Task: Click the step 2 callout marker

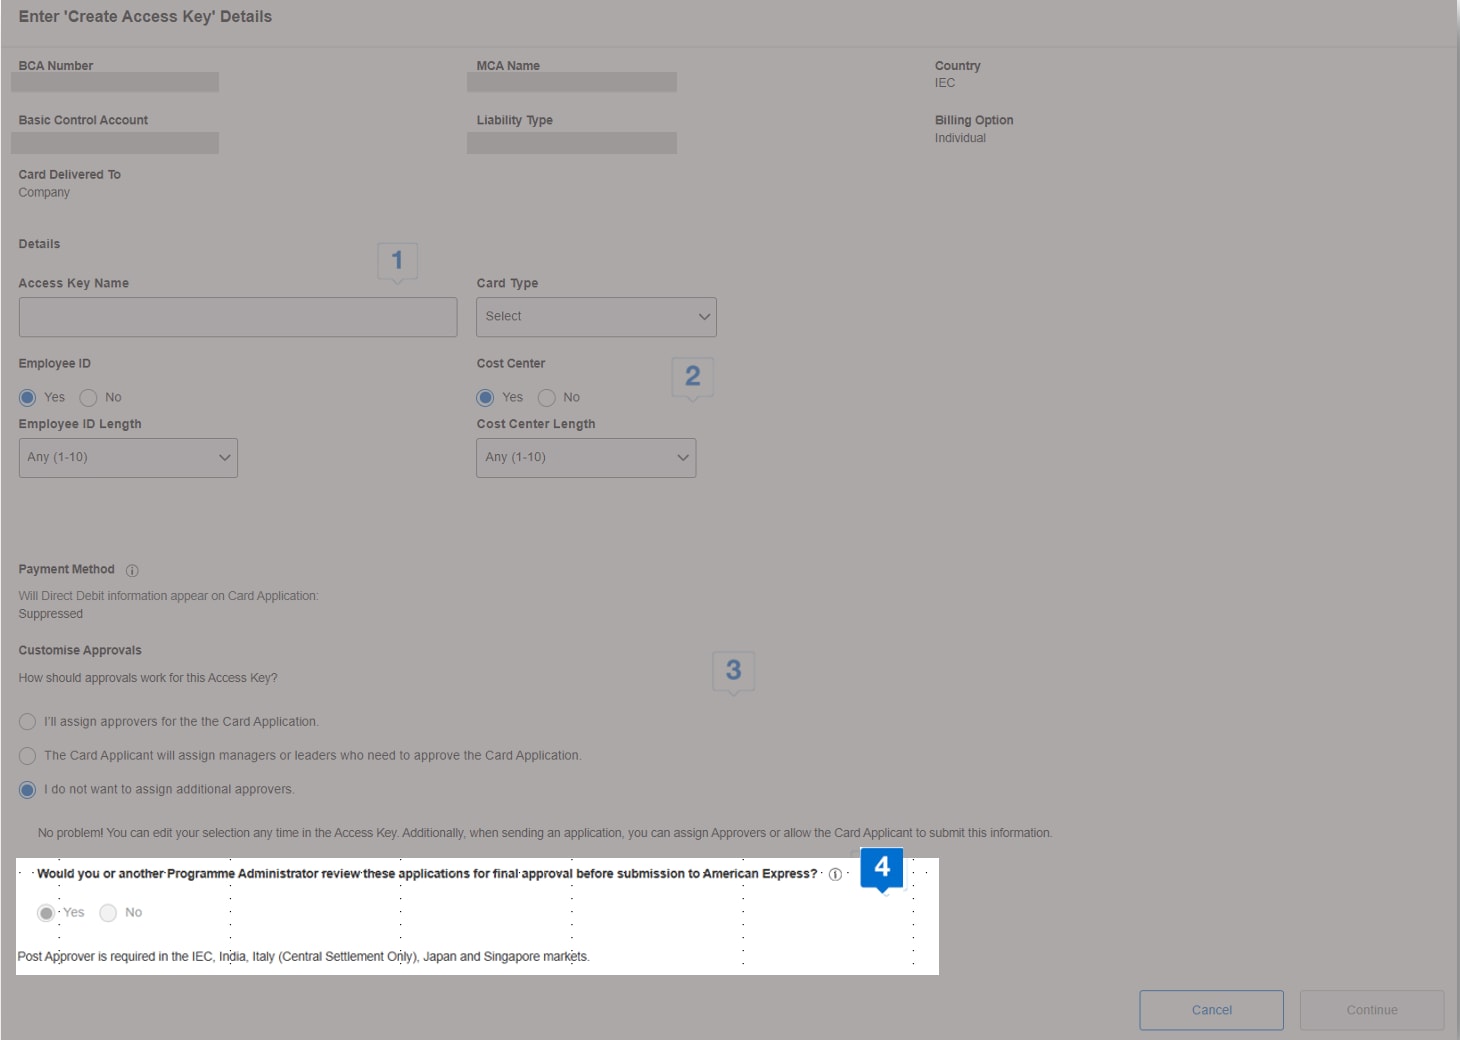Action: click(692, 376)
